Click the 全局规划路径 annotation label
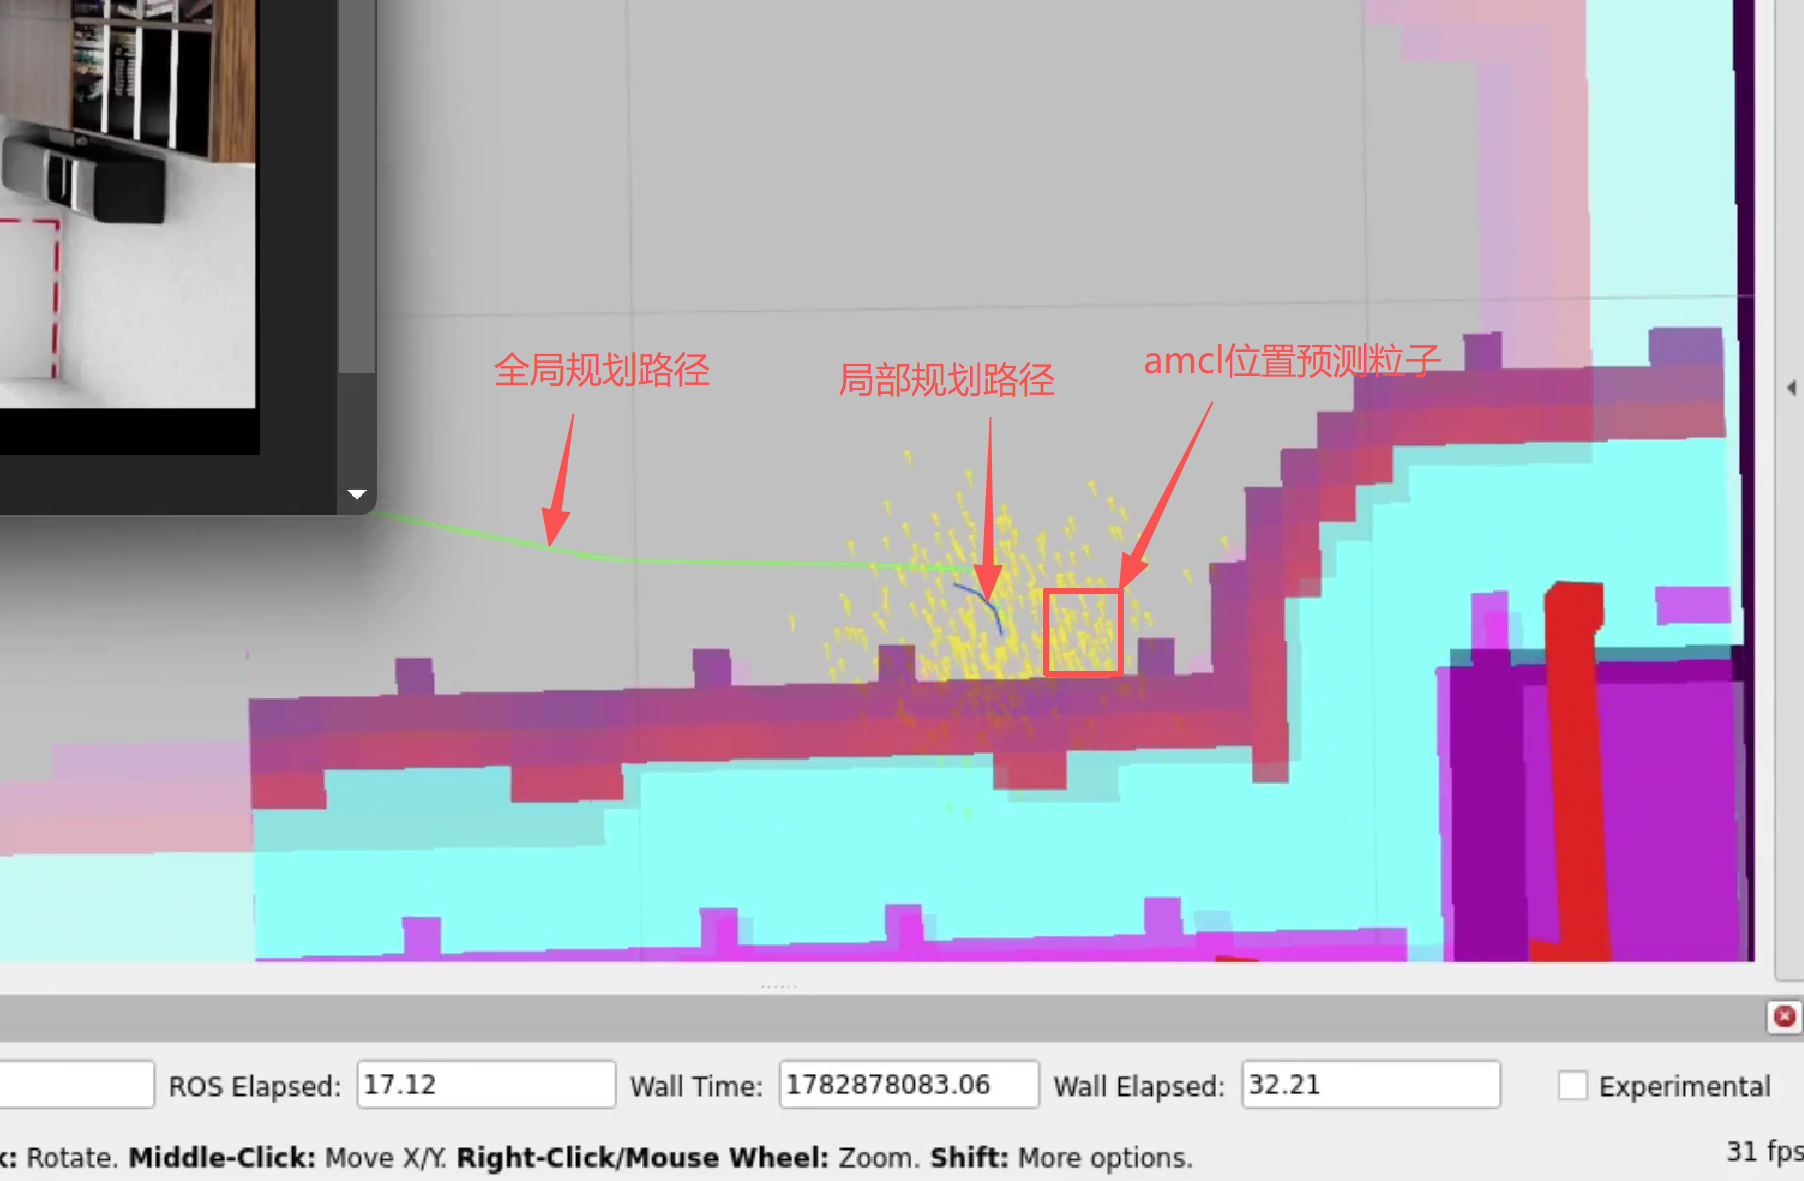 tap(602, 370)
